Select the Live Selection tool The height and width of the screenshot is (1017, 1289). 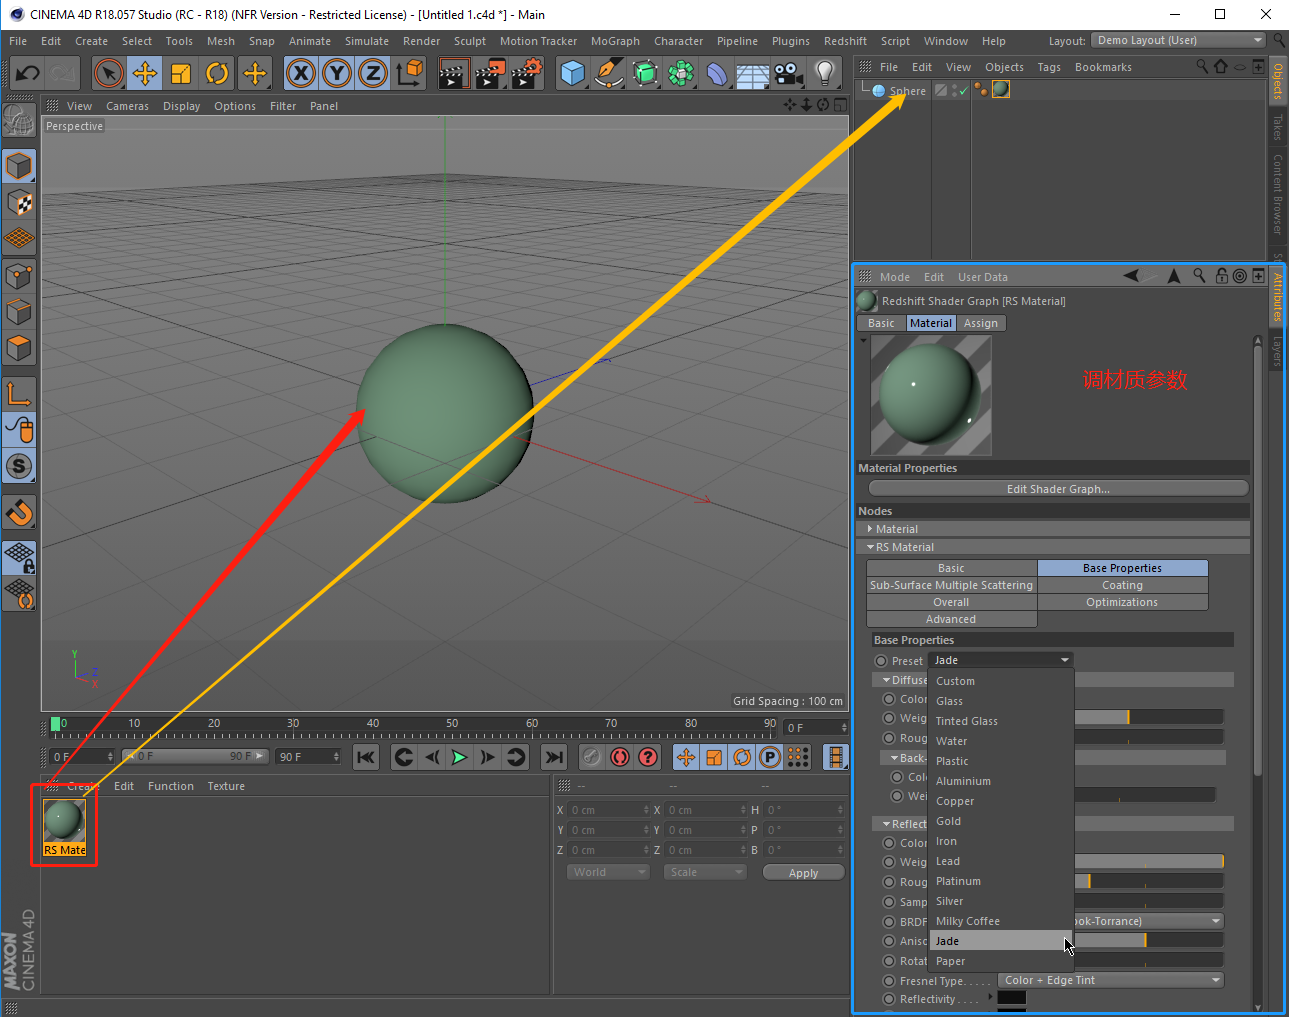tap(108, 73)
